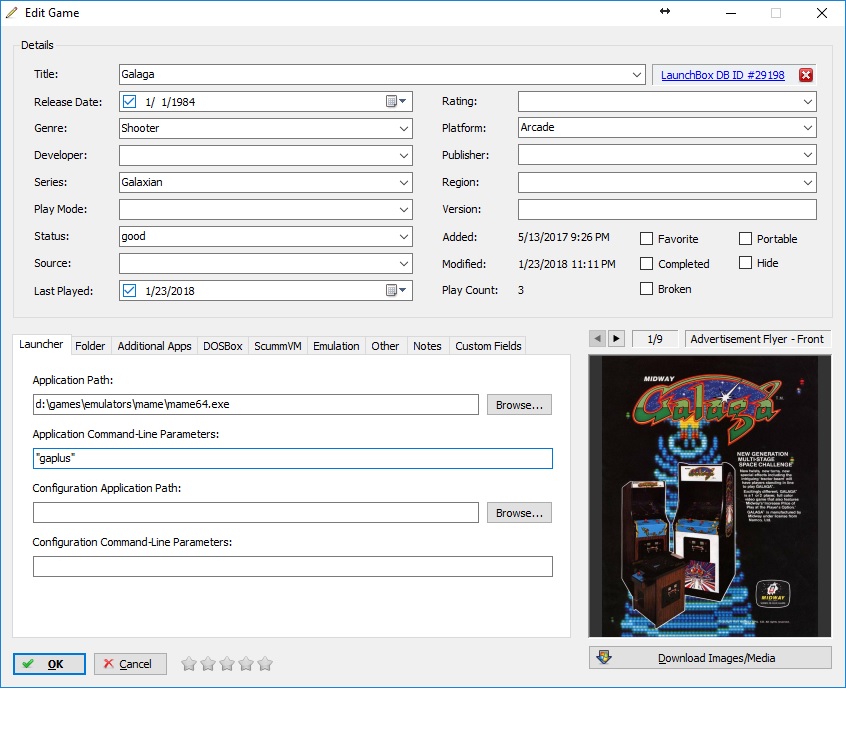The image size is (846, 730).
Task: Open the Series dropdown showing Galaxian
Action: point(404,182)
